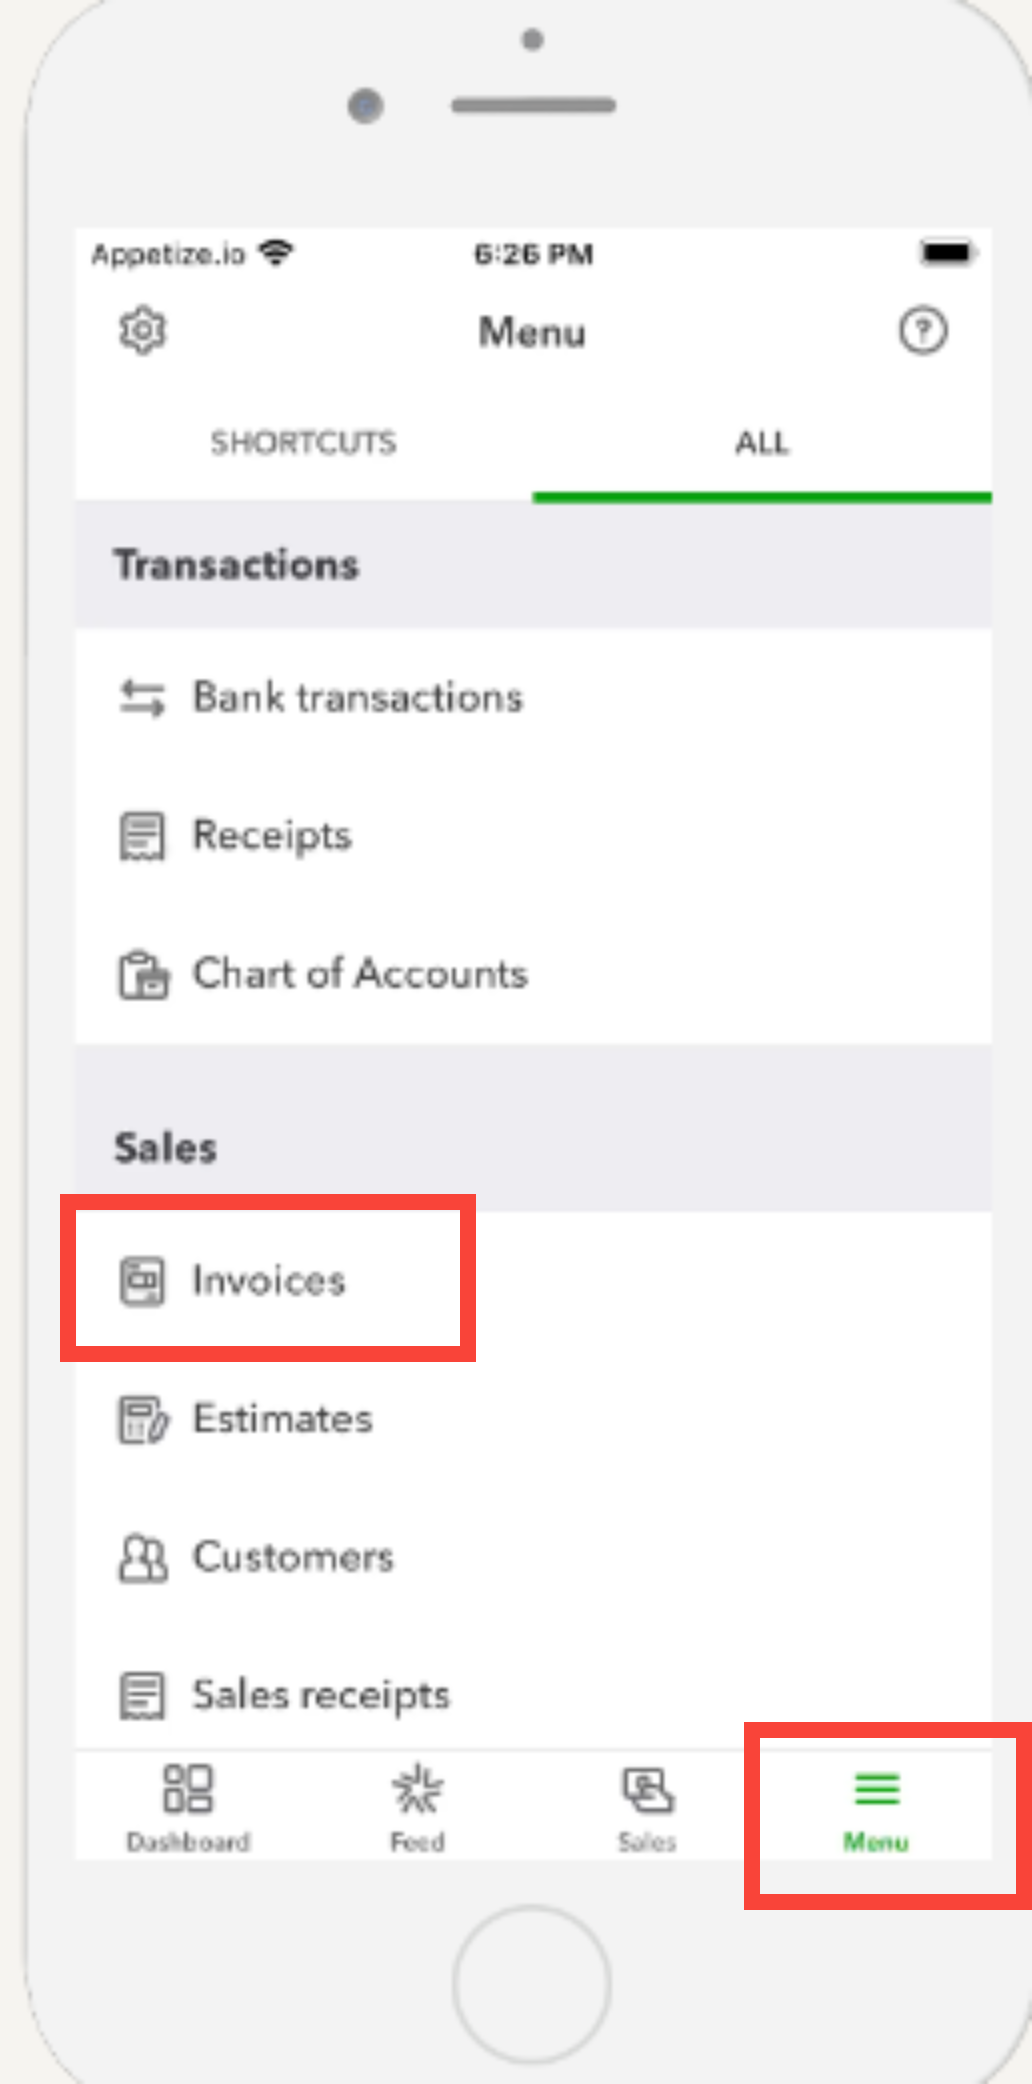Open Bank transactions from the list
The width and height of the screenshot is (1032, 2084).
pyautogui.click(x=357, y=698)
